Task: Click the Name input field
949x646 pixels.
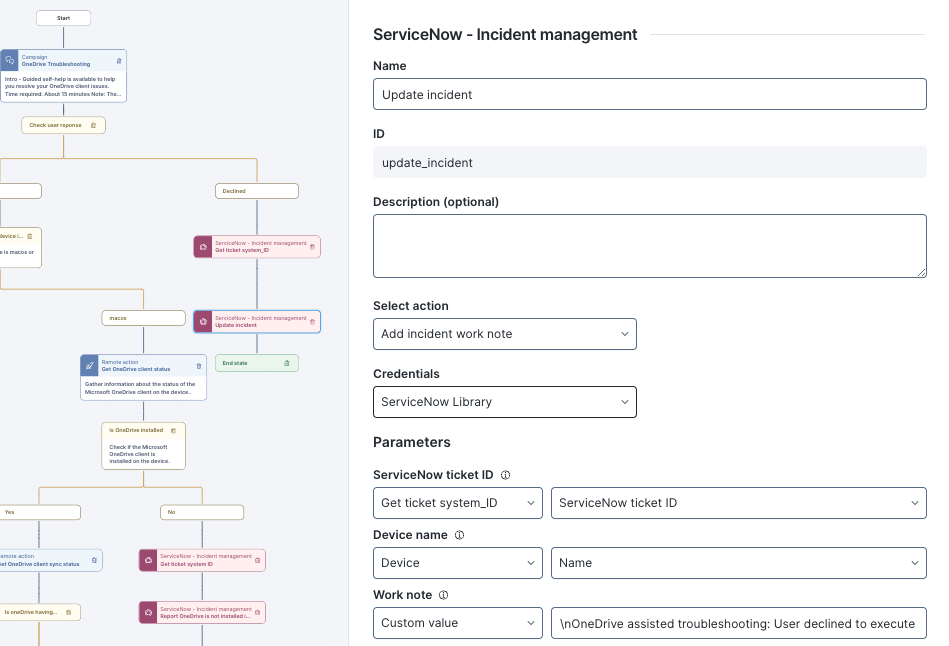Action: 649,95
